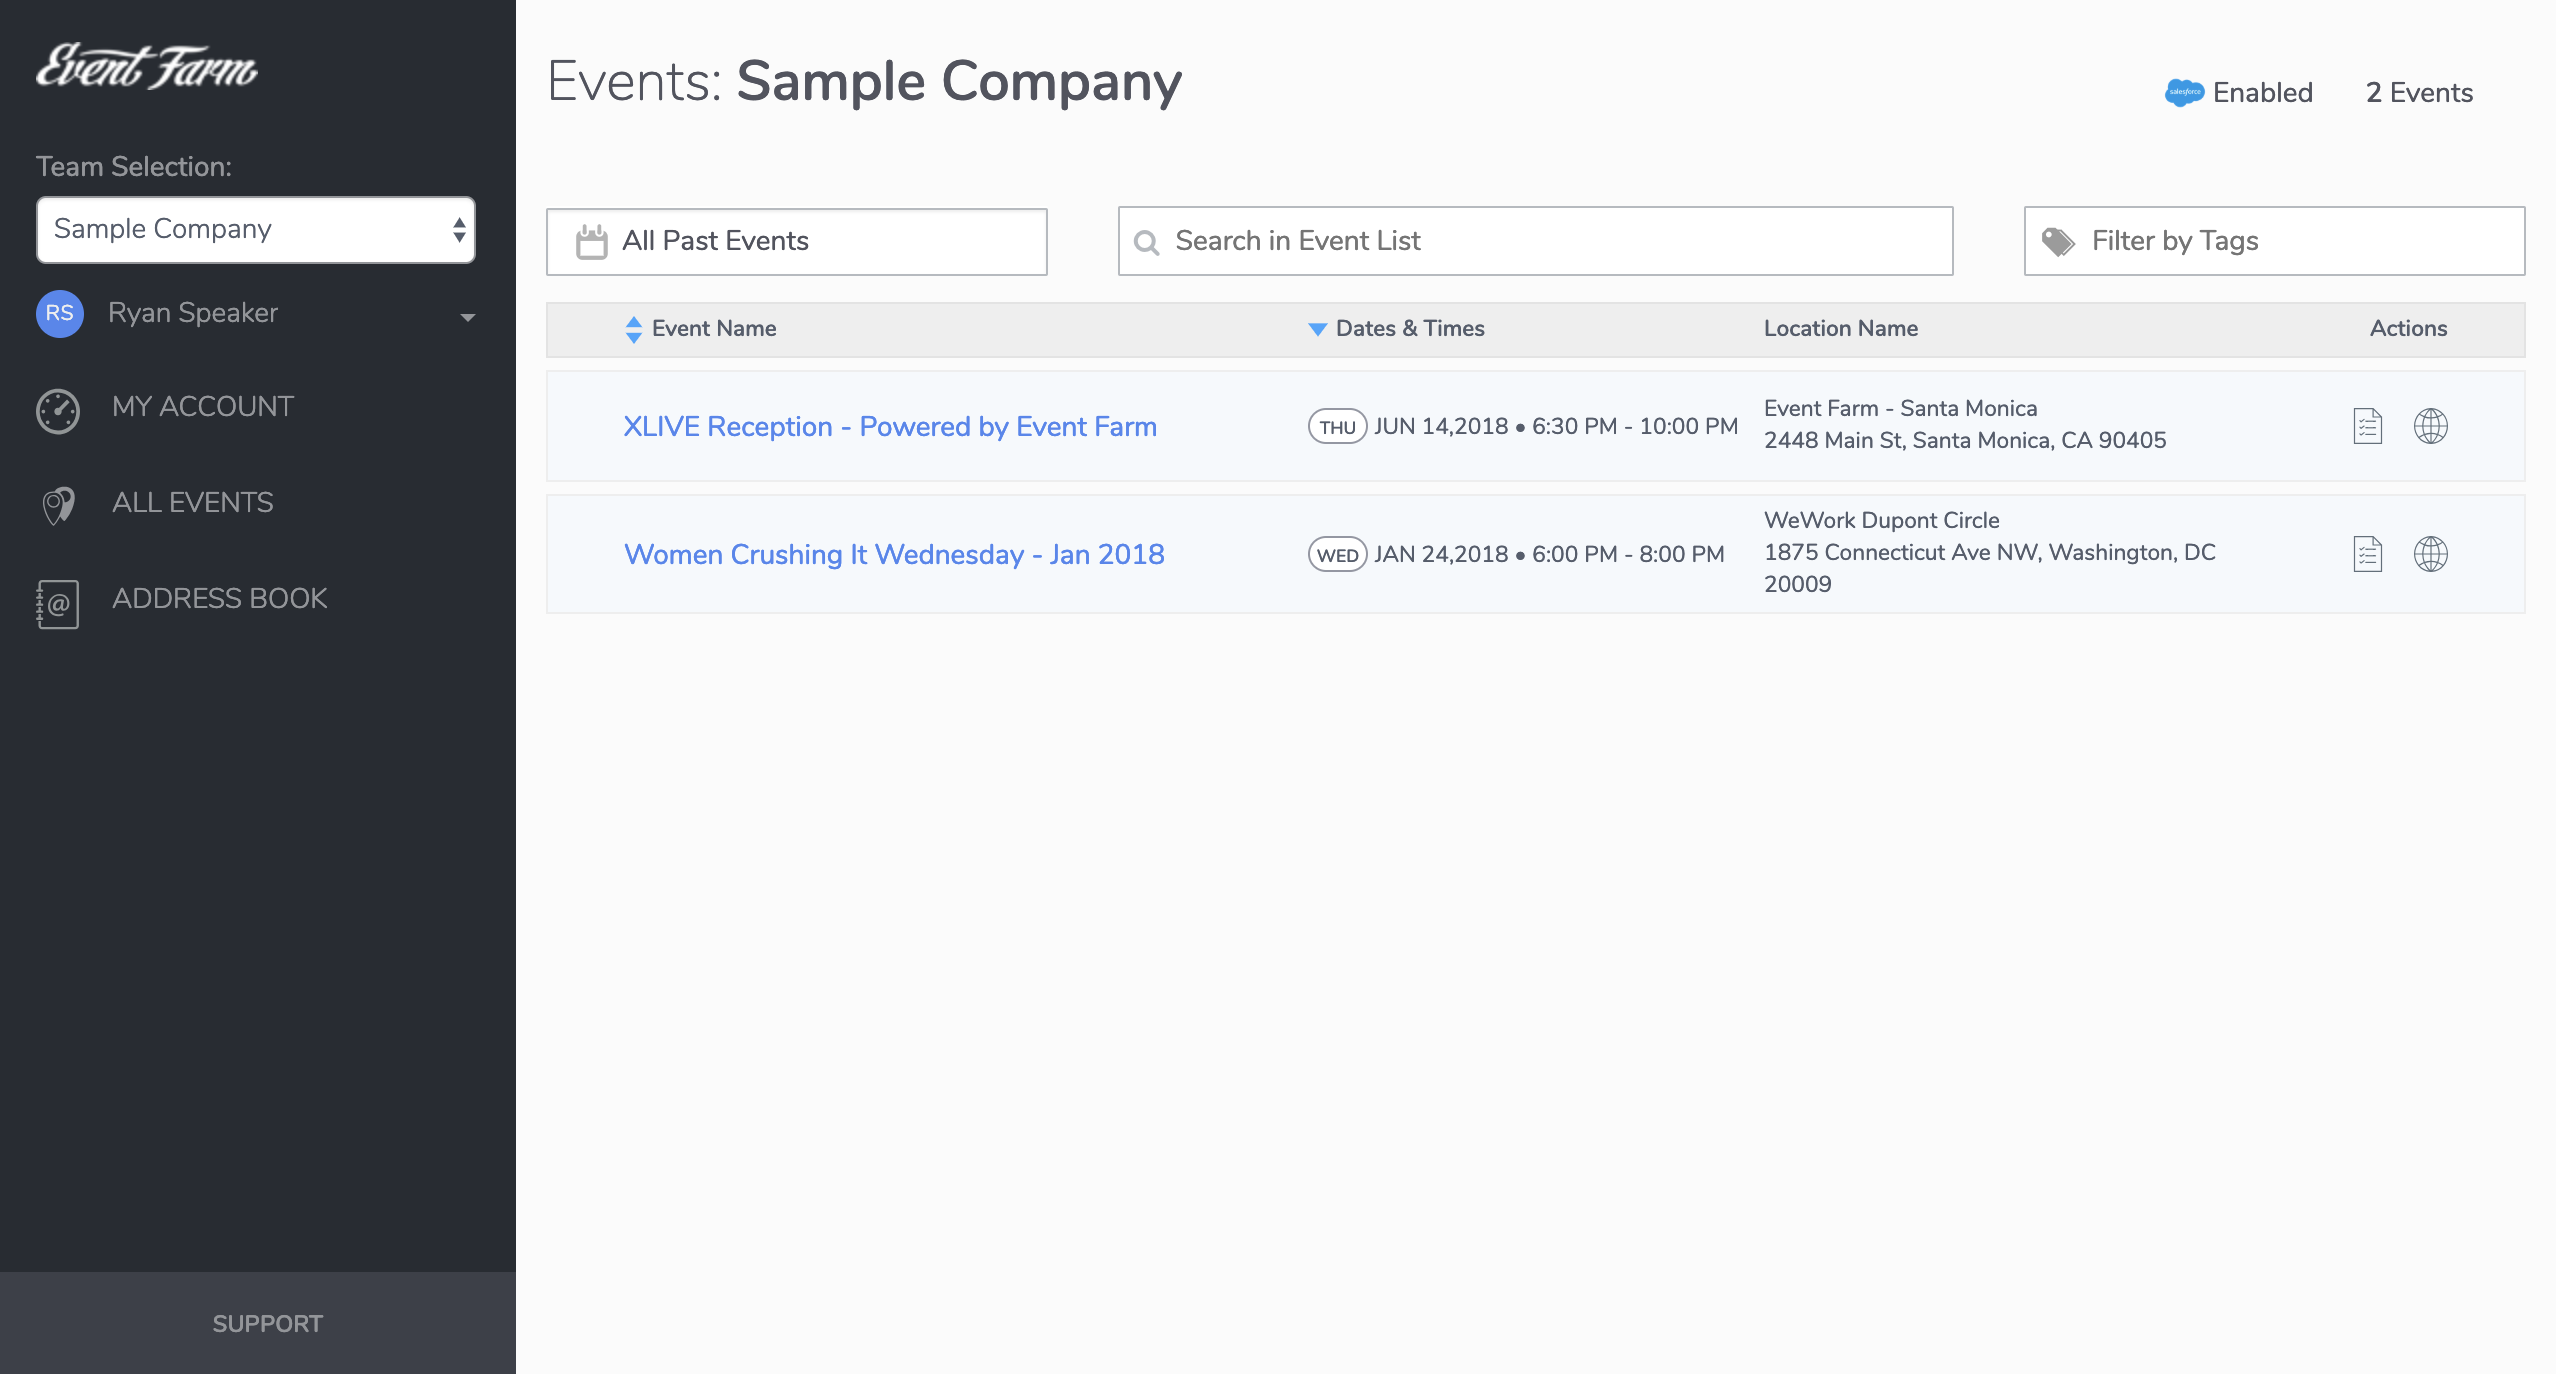Click the Address Book contact icon
Image resolution: width=2556 pixels, height=1374 pixels.
(x=57, y=604)
